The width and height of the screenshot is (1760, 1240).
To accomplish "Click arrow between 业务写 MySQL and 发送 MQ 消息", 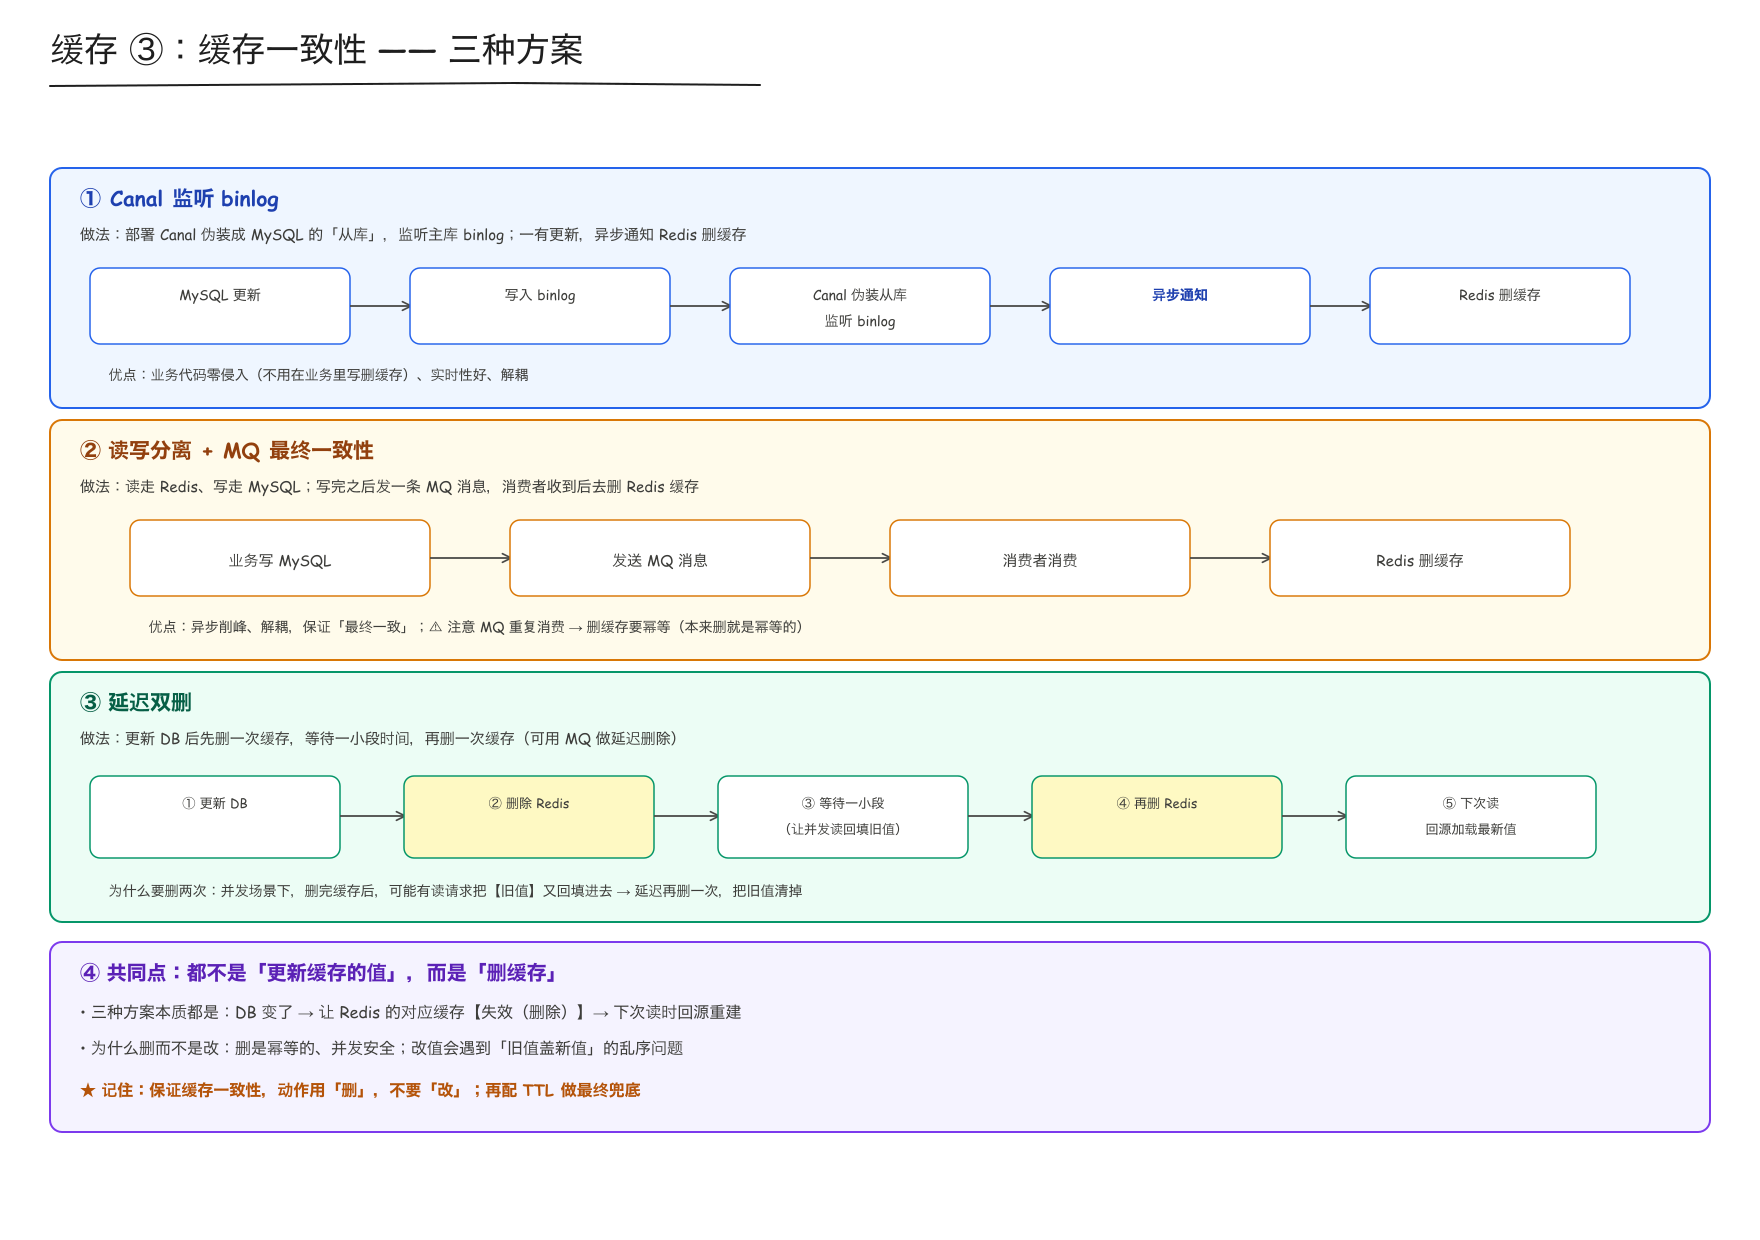I will [x=470, y=558].
